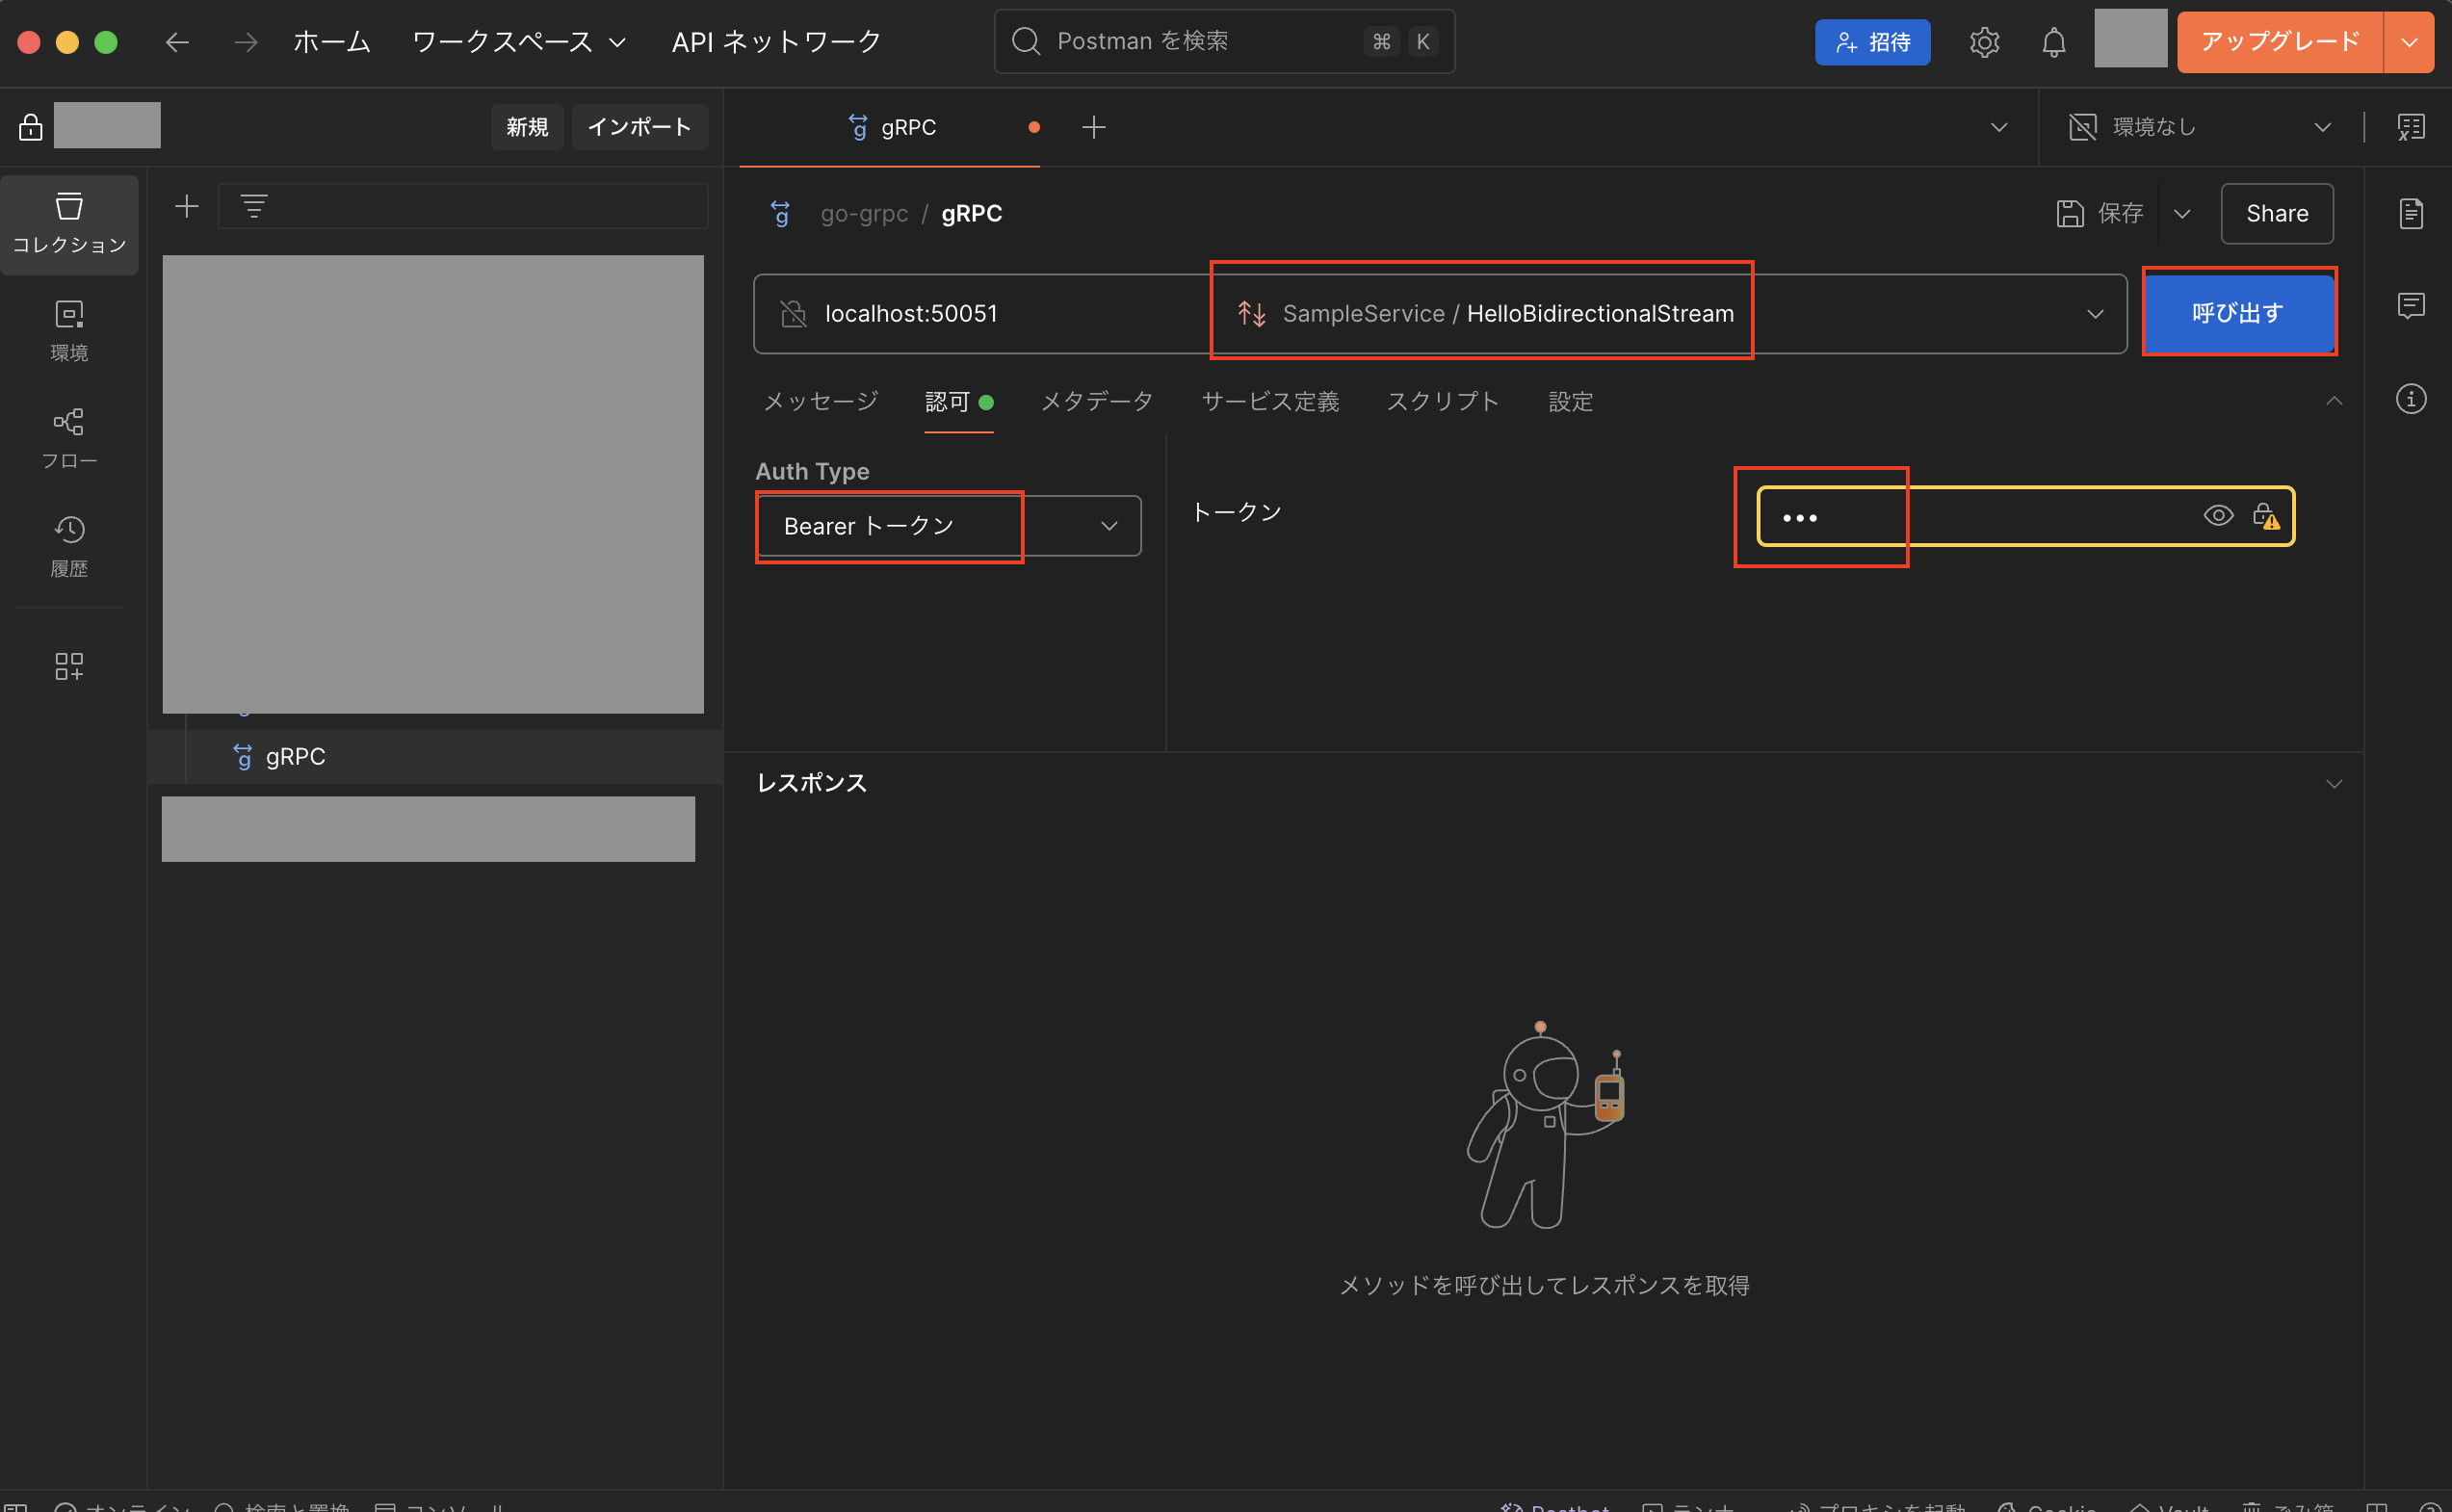Viewport: 2452px width, 1512px height.
Task: Expand the レスポンス section chevron
Action: [2334, 784]
